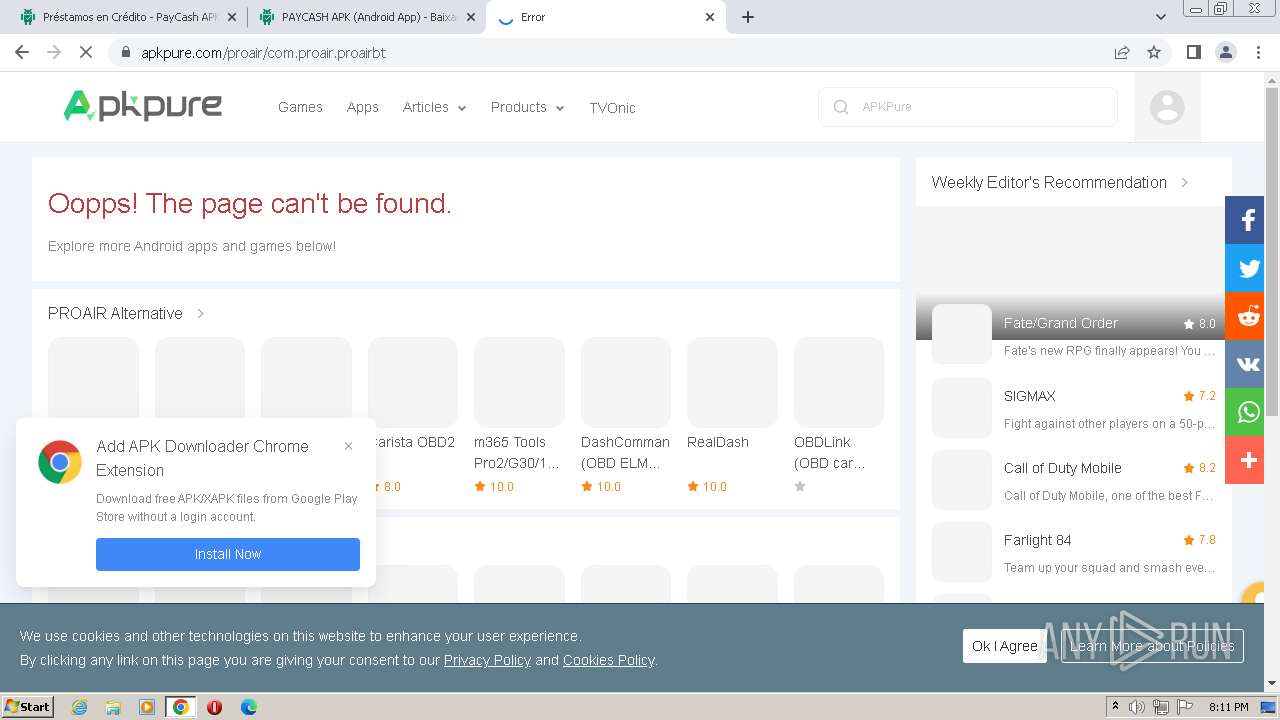Click the taskbar clock 8:11 PM
Viewport: 1280px width, 720px height.
(1228, 707)
